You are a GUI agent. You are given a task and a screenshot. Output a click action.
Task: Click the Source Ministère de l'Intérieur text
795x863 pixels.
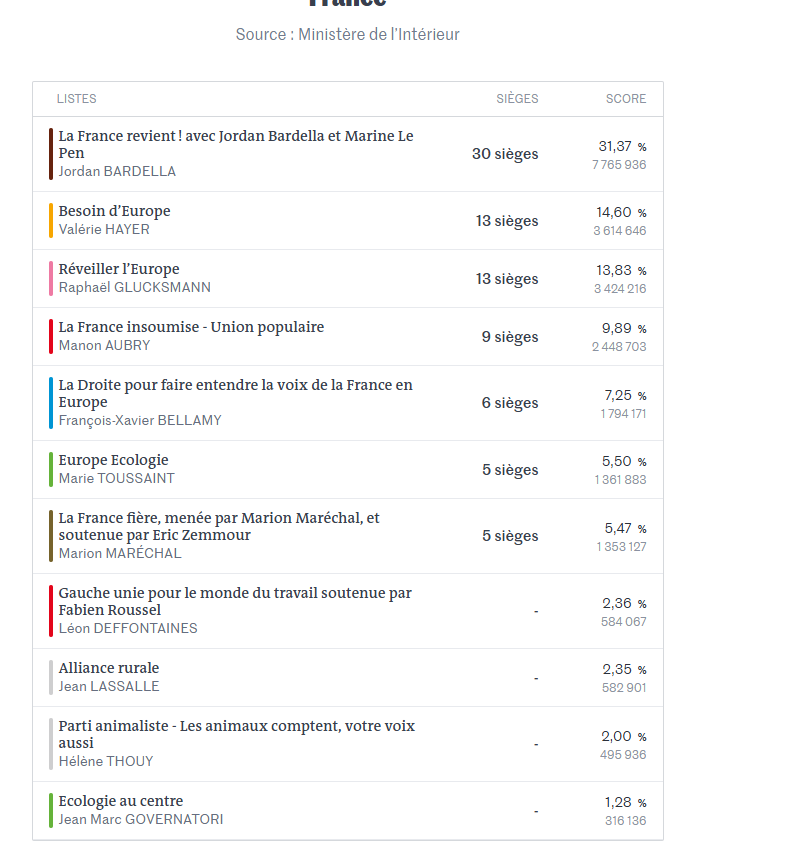pos(348,35)
